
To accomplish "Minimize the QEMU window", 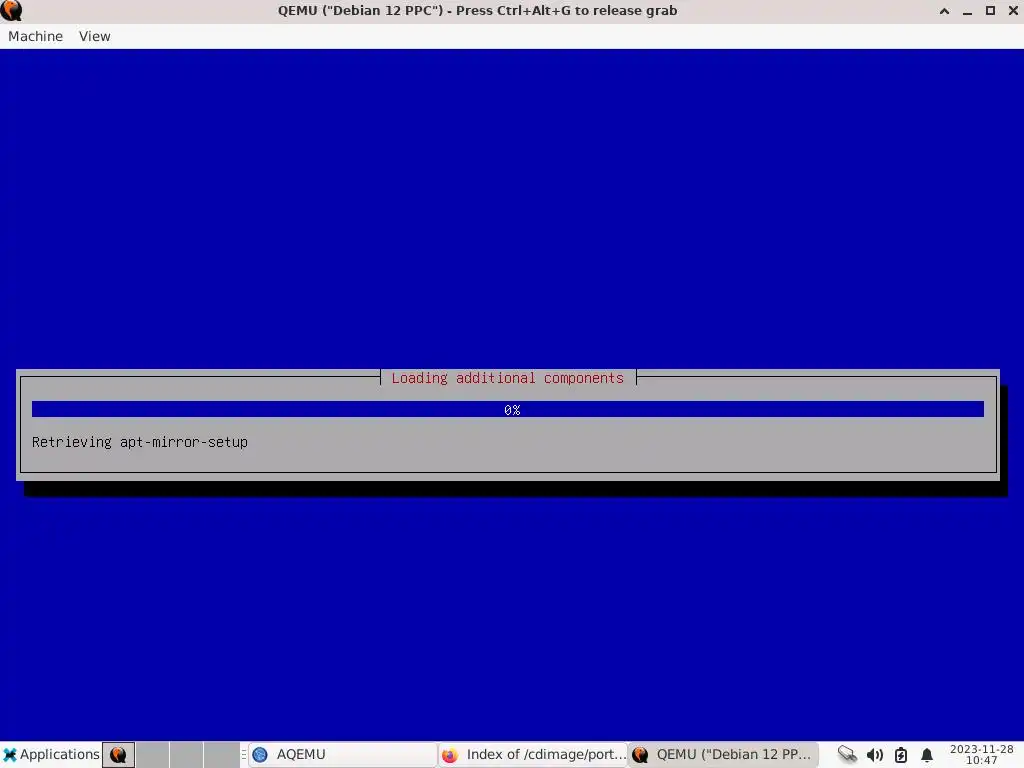I will click(967, 11).
